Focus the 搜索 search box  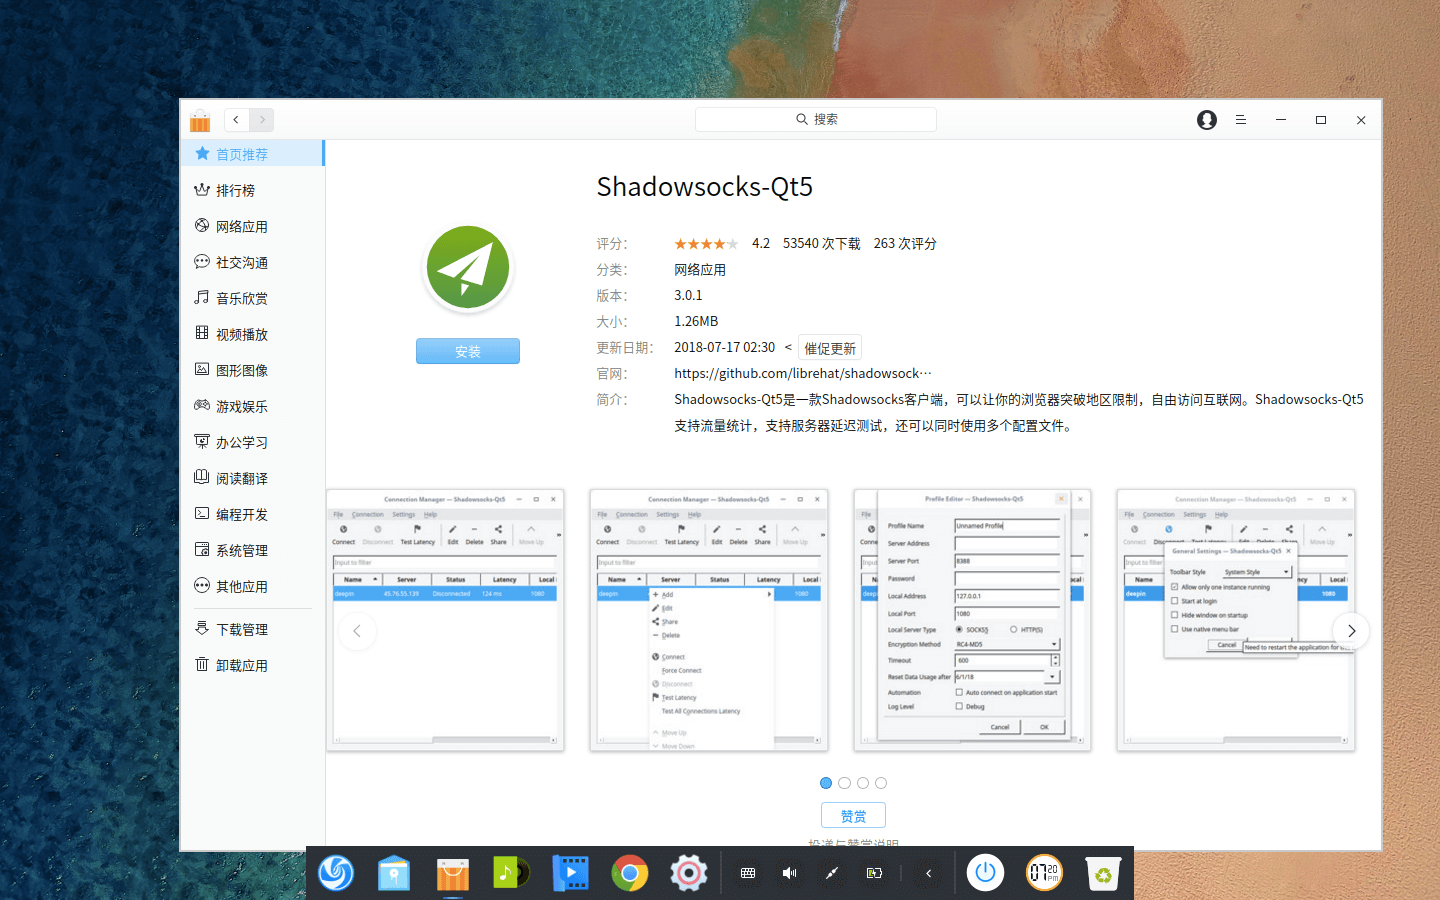coord(816,119)
